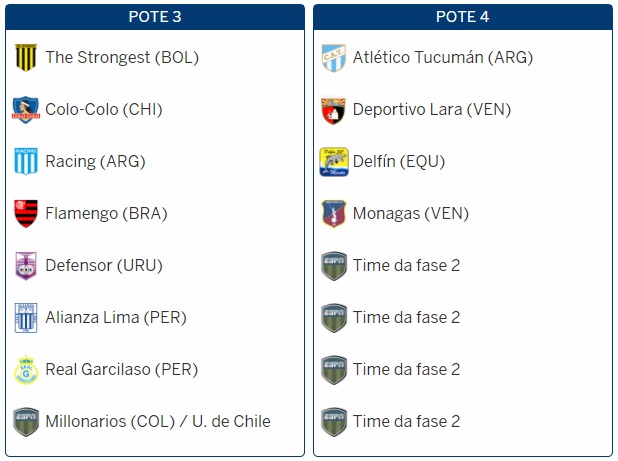
Task: Click the Real Garcilaso crest icon
Action: pos(25,370)
